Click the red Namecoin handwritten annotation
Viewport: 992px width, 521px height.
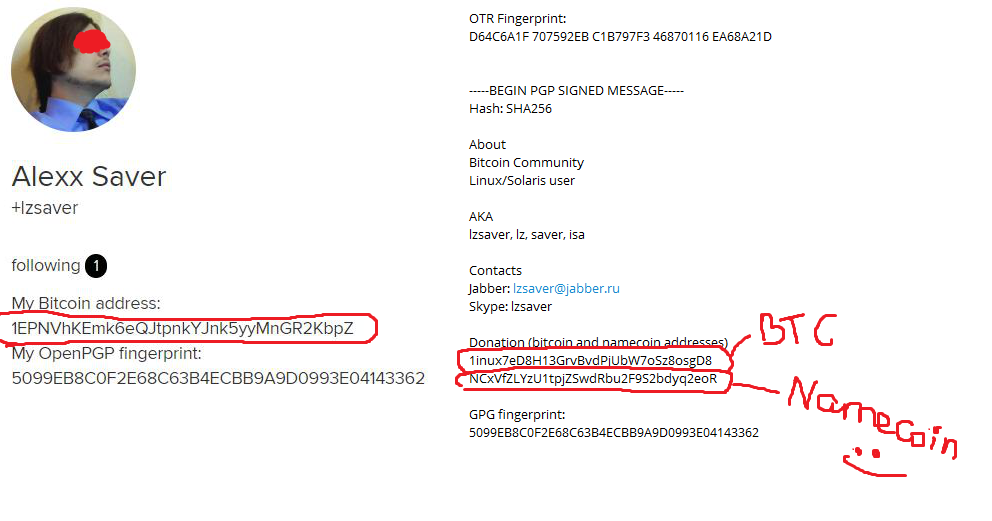point(873,417)
